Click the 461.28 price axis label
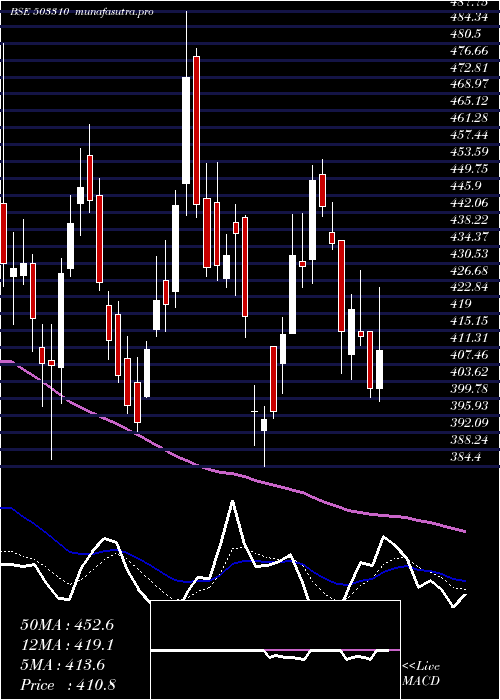Viewport: 500px width, 700px height. (x=469, y=120)
